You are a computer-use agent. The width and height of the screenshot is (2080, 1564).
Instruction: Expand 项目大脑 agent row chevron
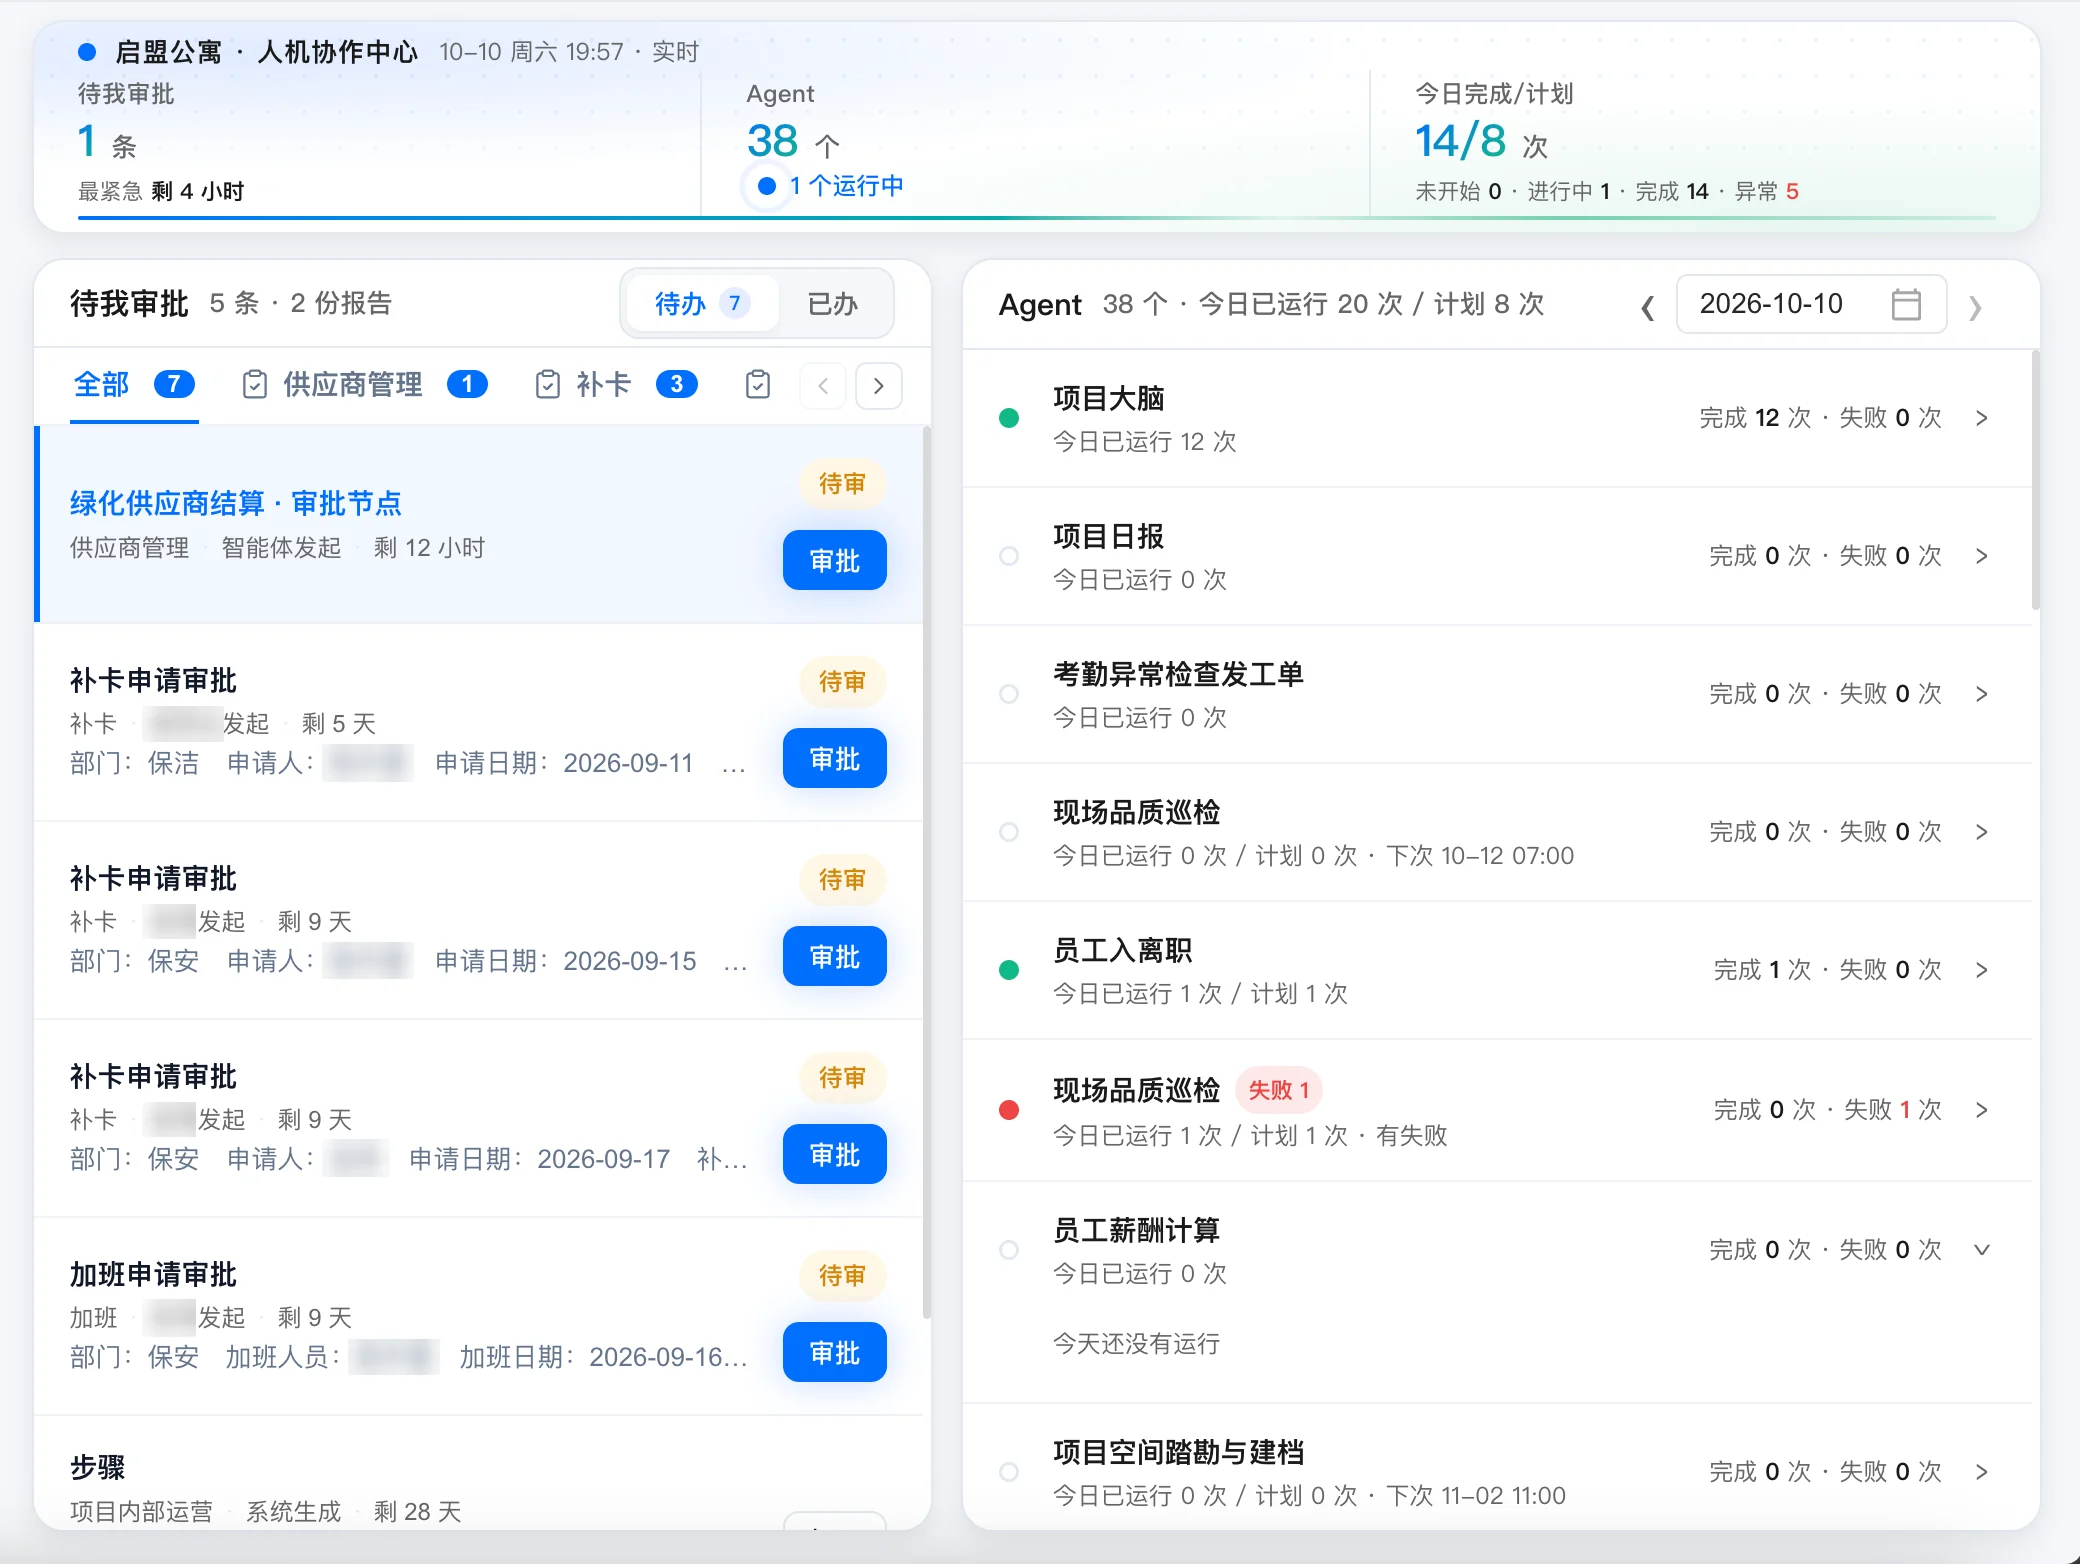(1982, 418)
